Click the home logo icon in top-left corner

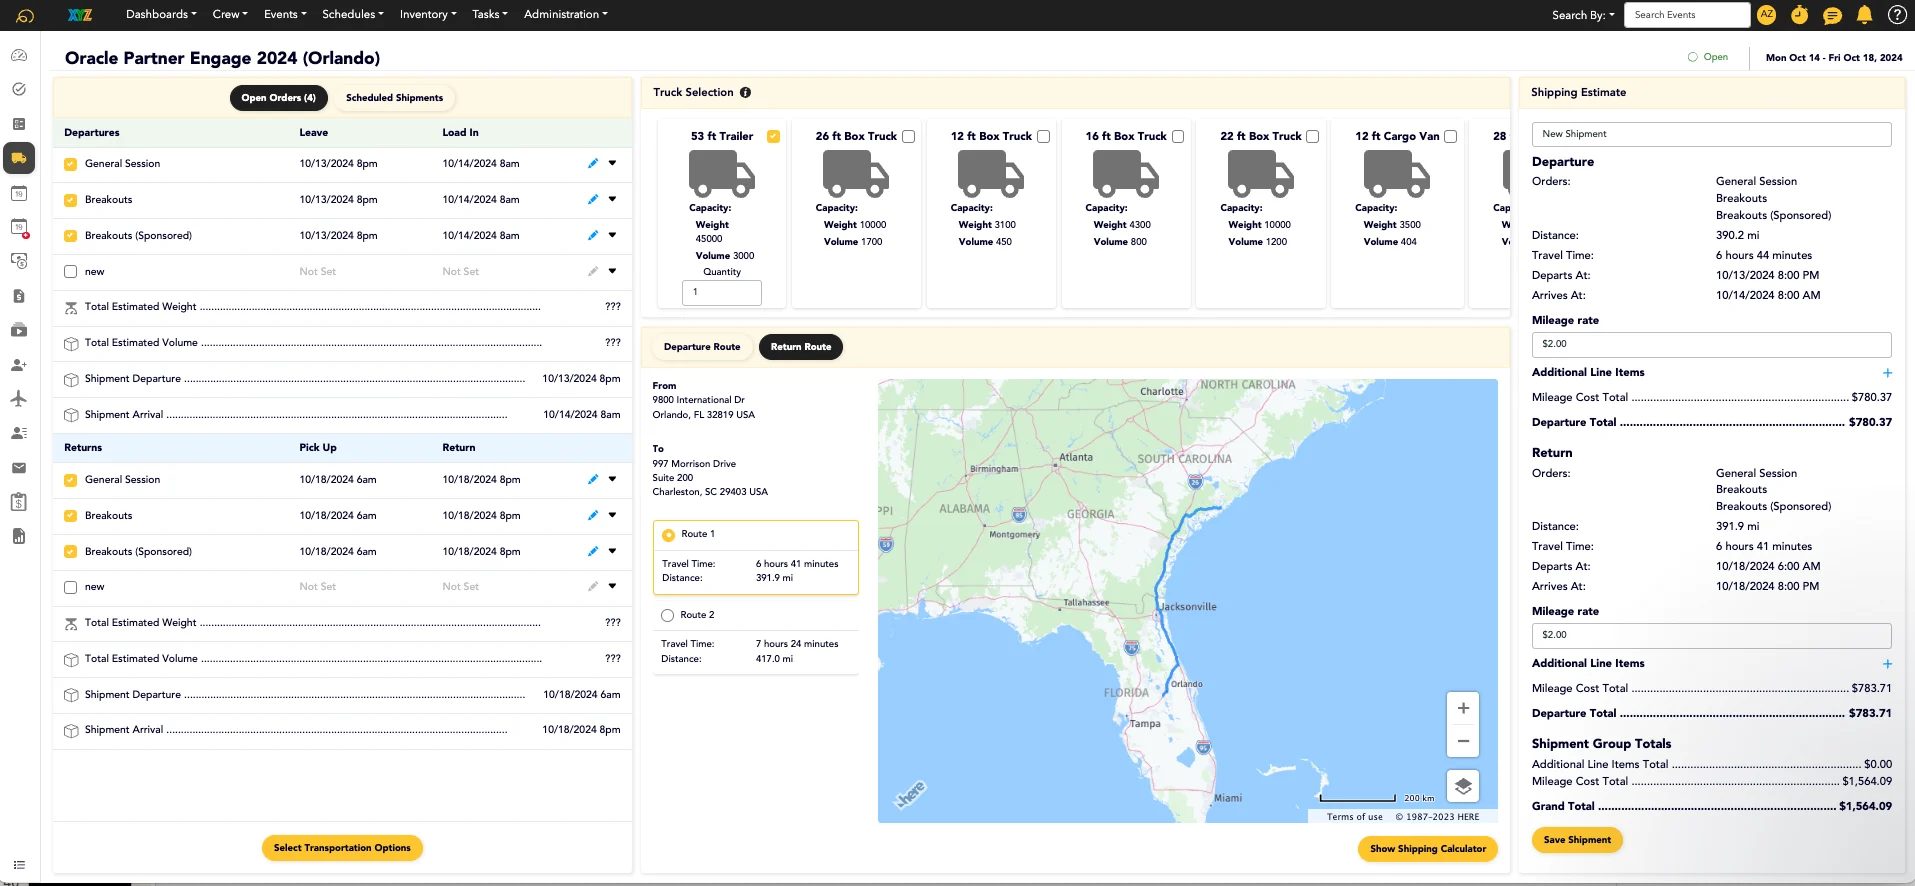tap(25, 15)
